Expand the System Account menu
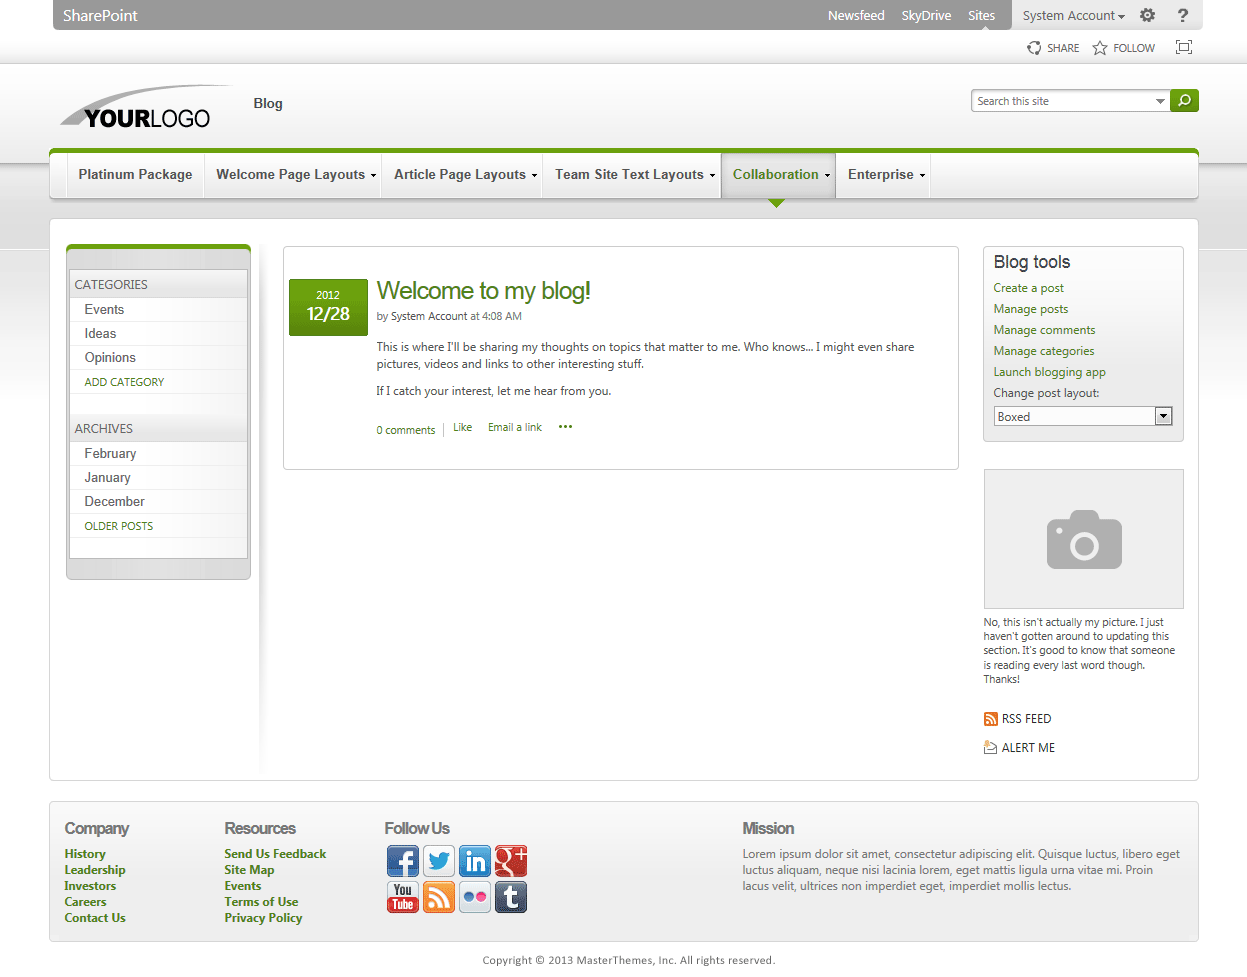The image size is (1247, 977). pyautogui.click(x=1072, y=15)
